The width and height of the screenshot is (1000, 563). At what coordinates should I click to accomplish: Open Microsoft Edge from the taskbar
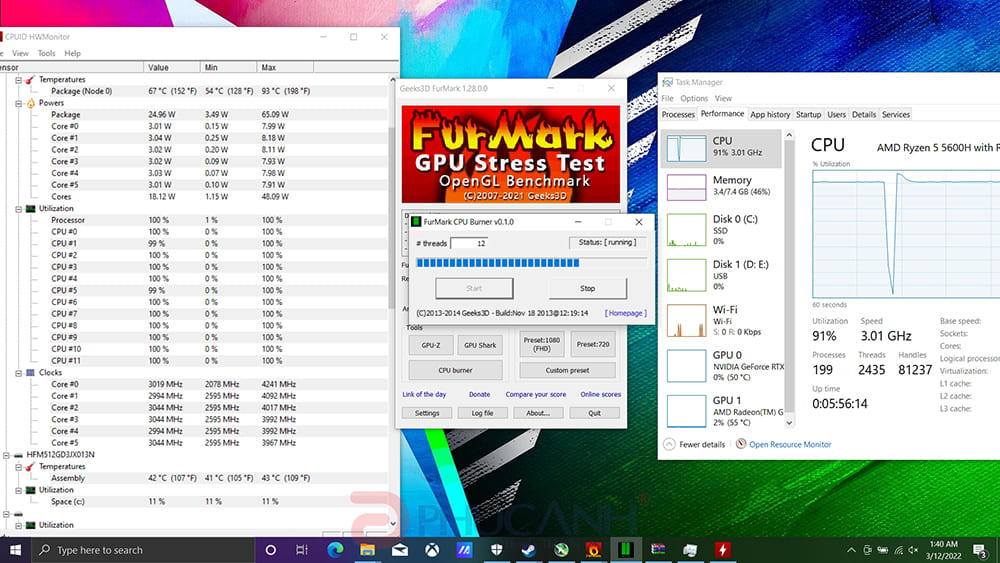pyautogui.click(x=335, y=550)
